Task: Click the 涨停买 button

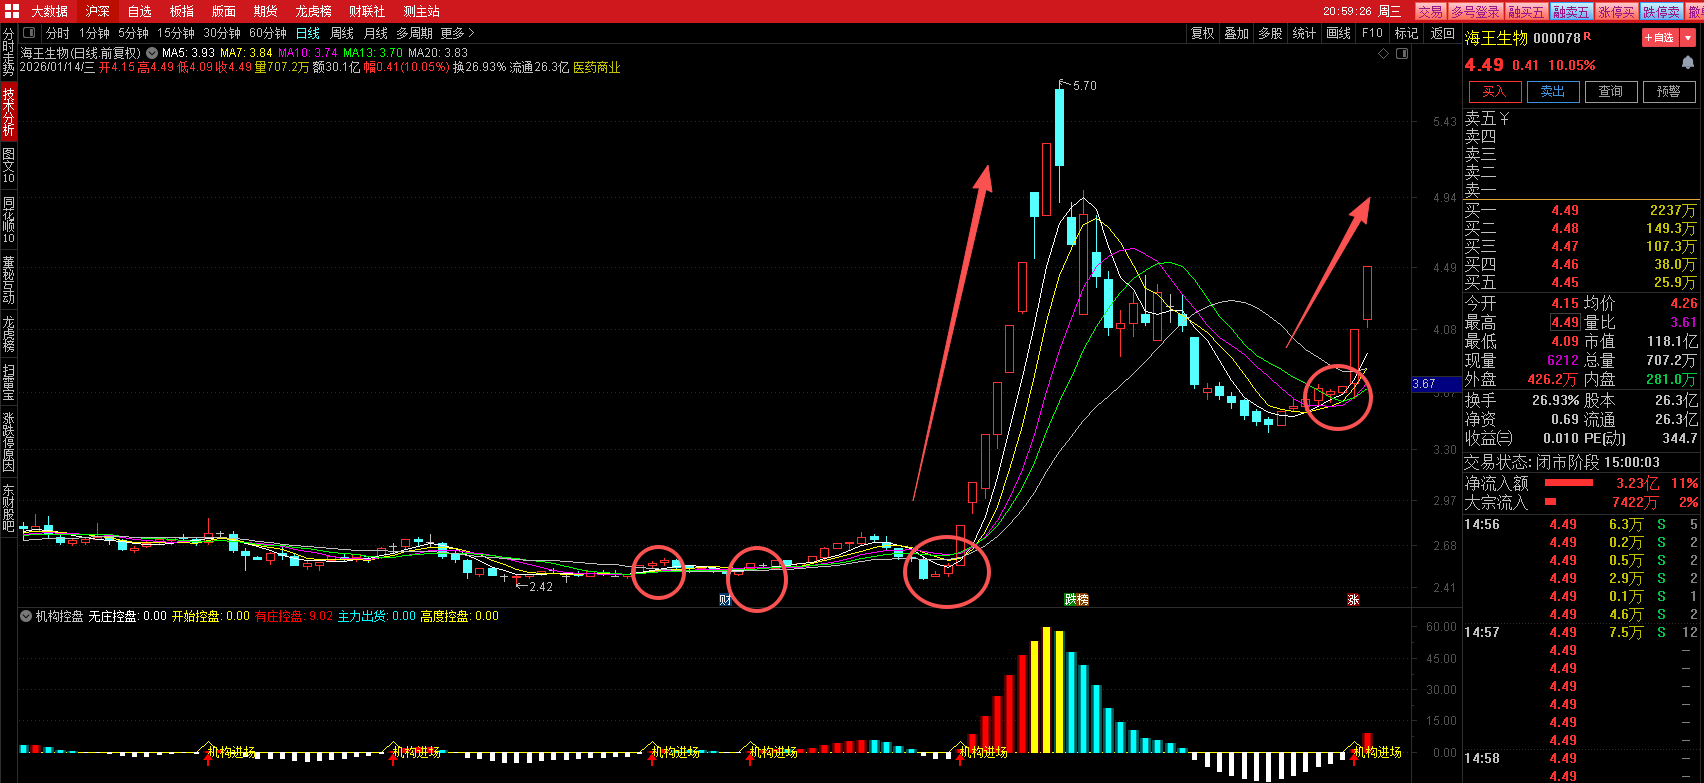Action: pos(1616,11)
